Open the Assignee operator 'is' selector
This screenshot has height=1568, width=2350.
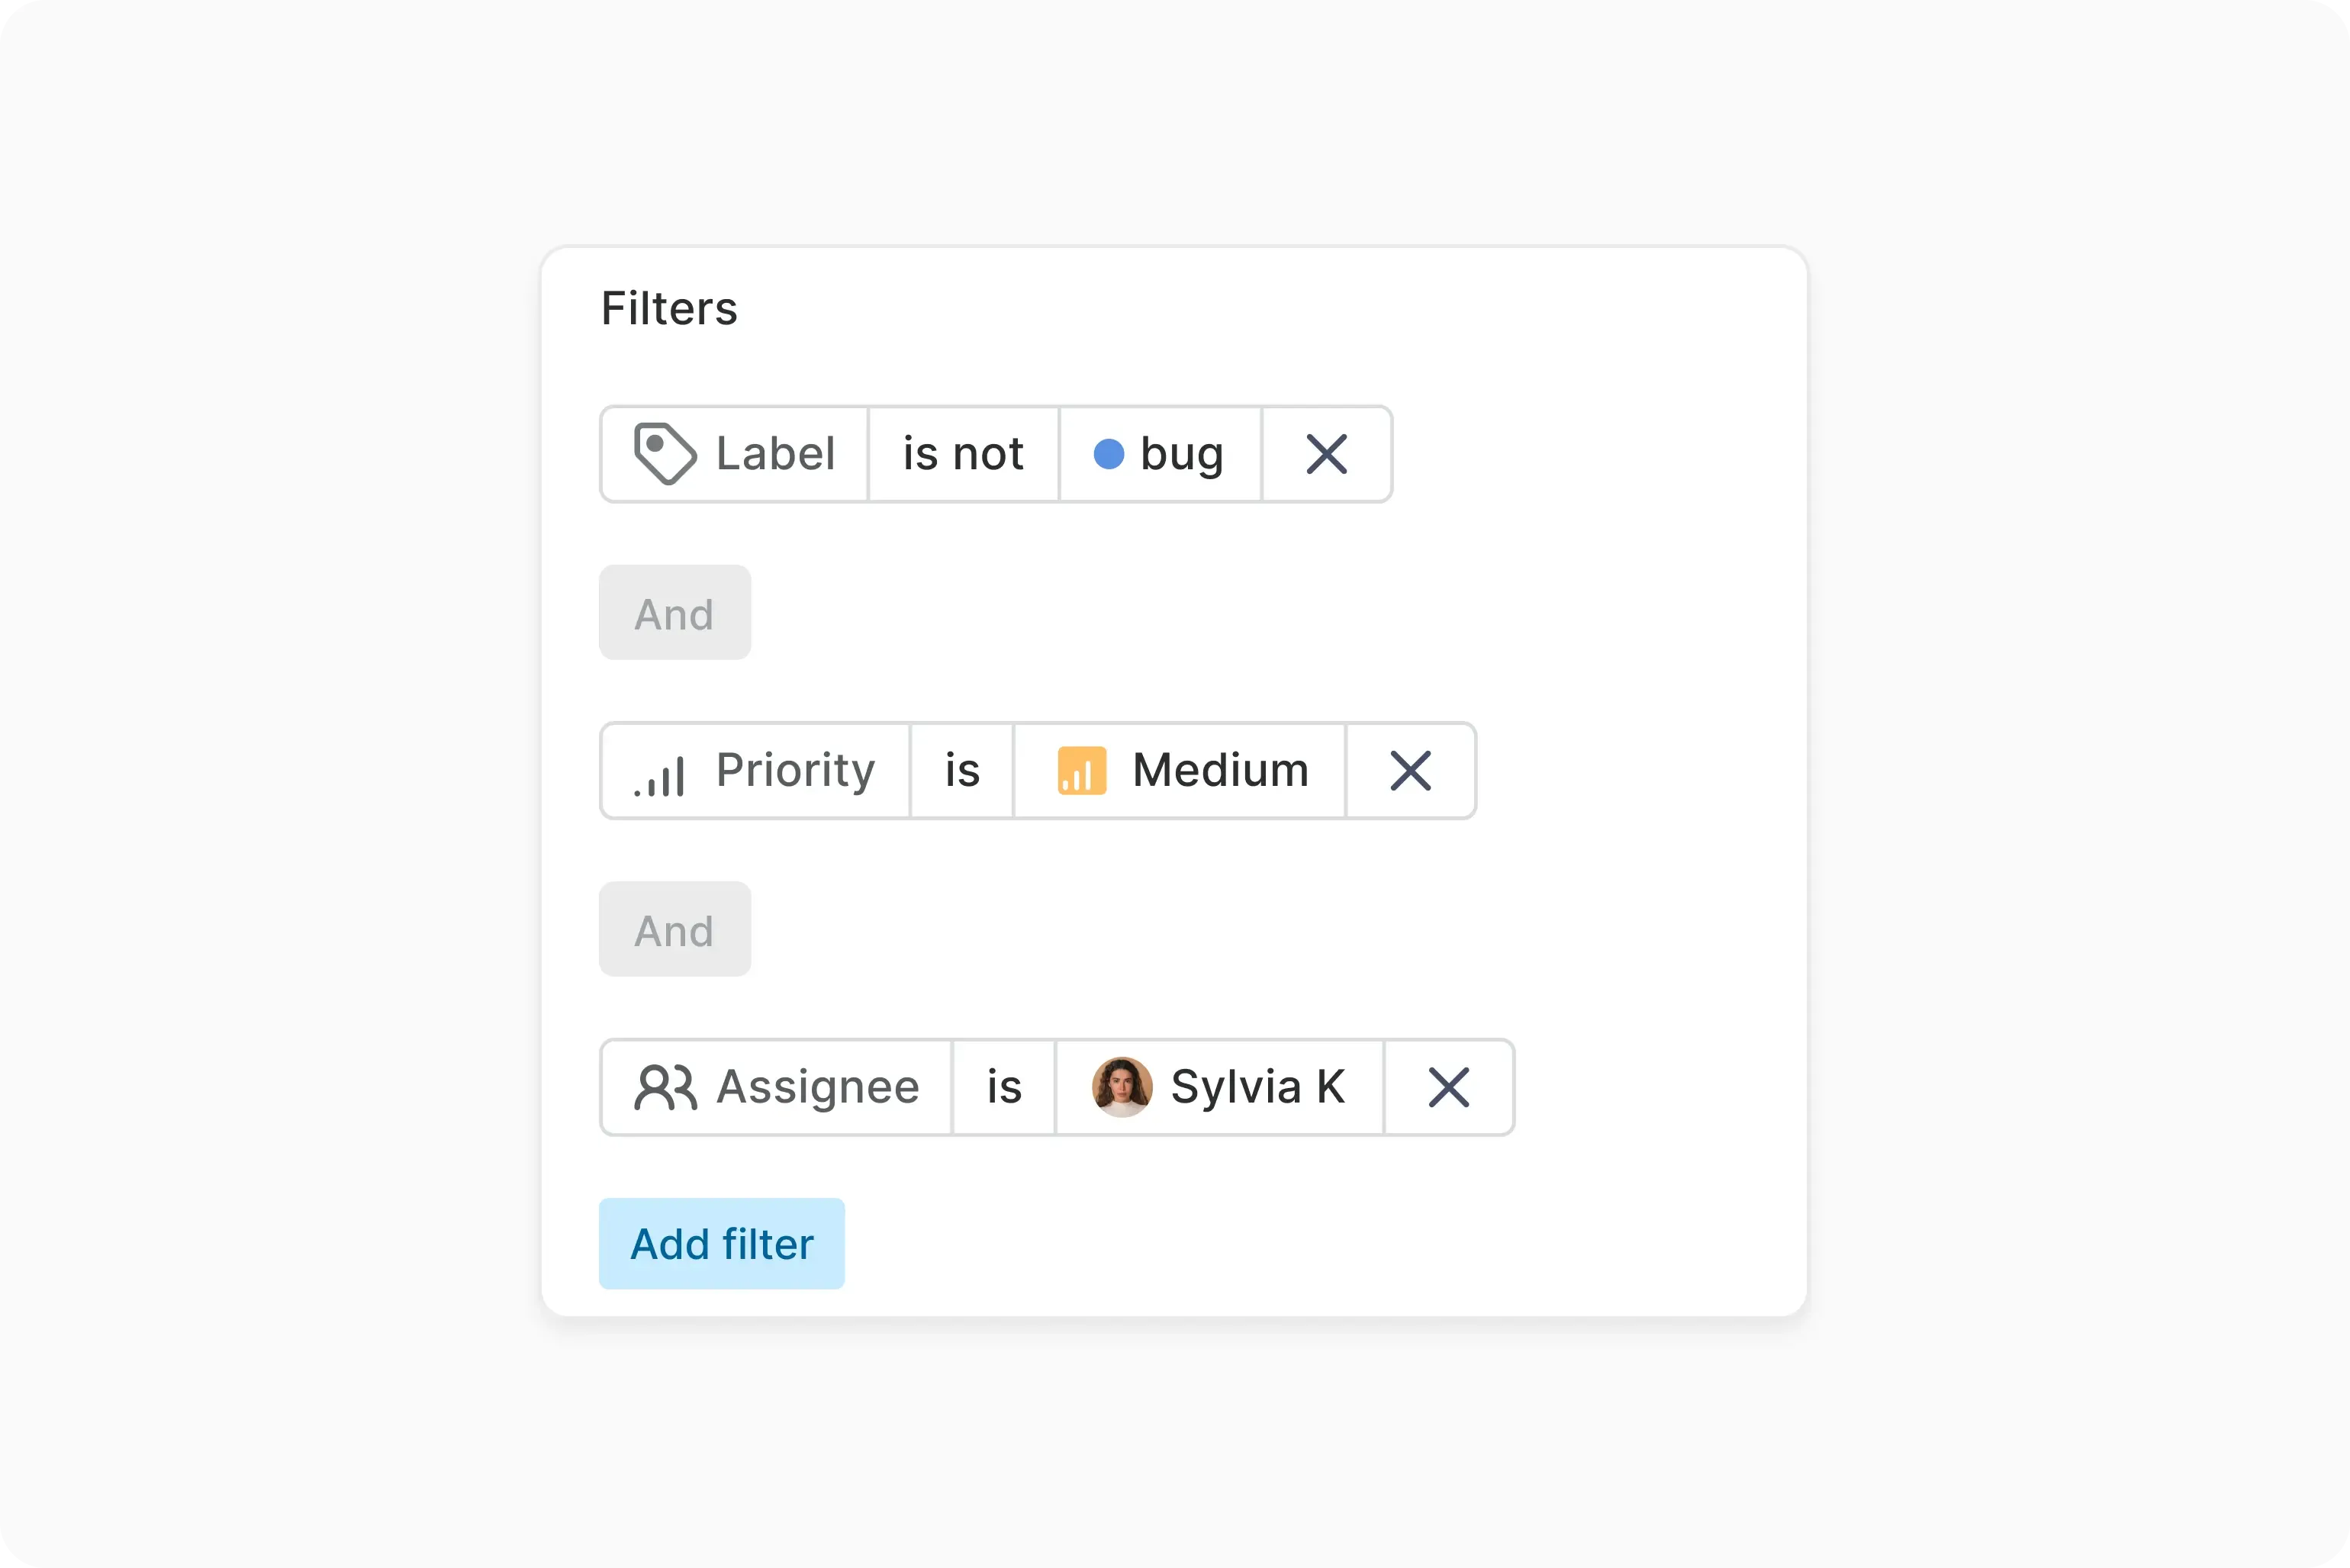tap(1003, 1087)
